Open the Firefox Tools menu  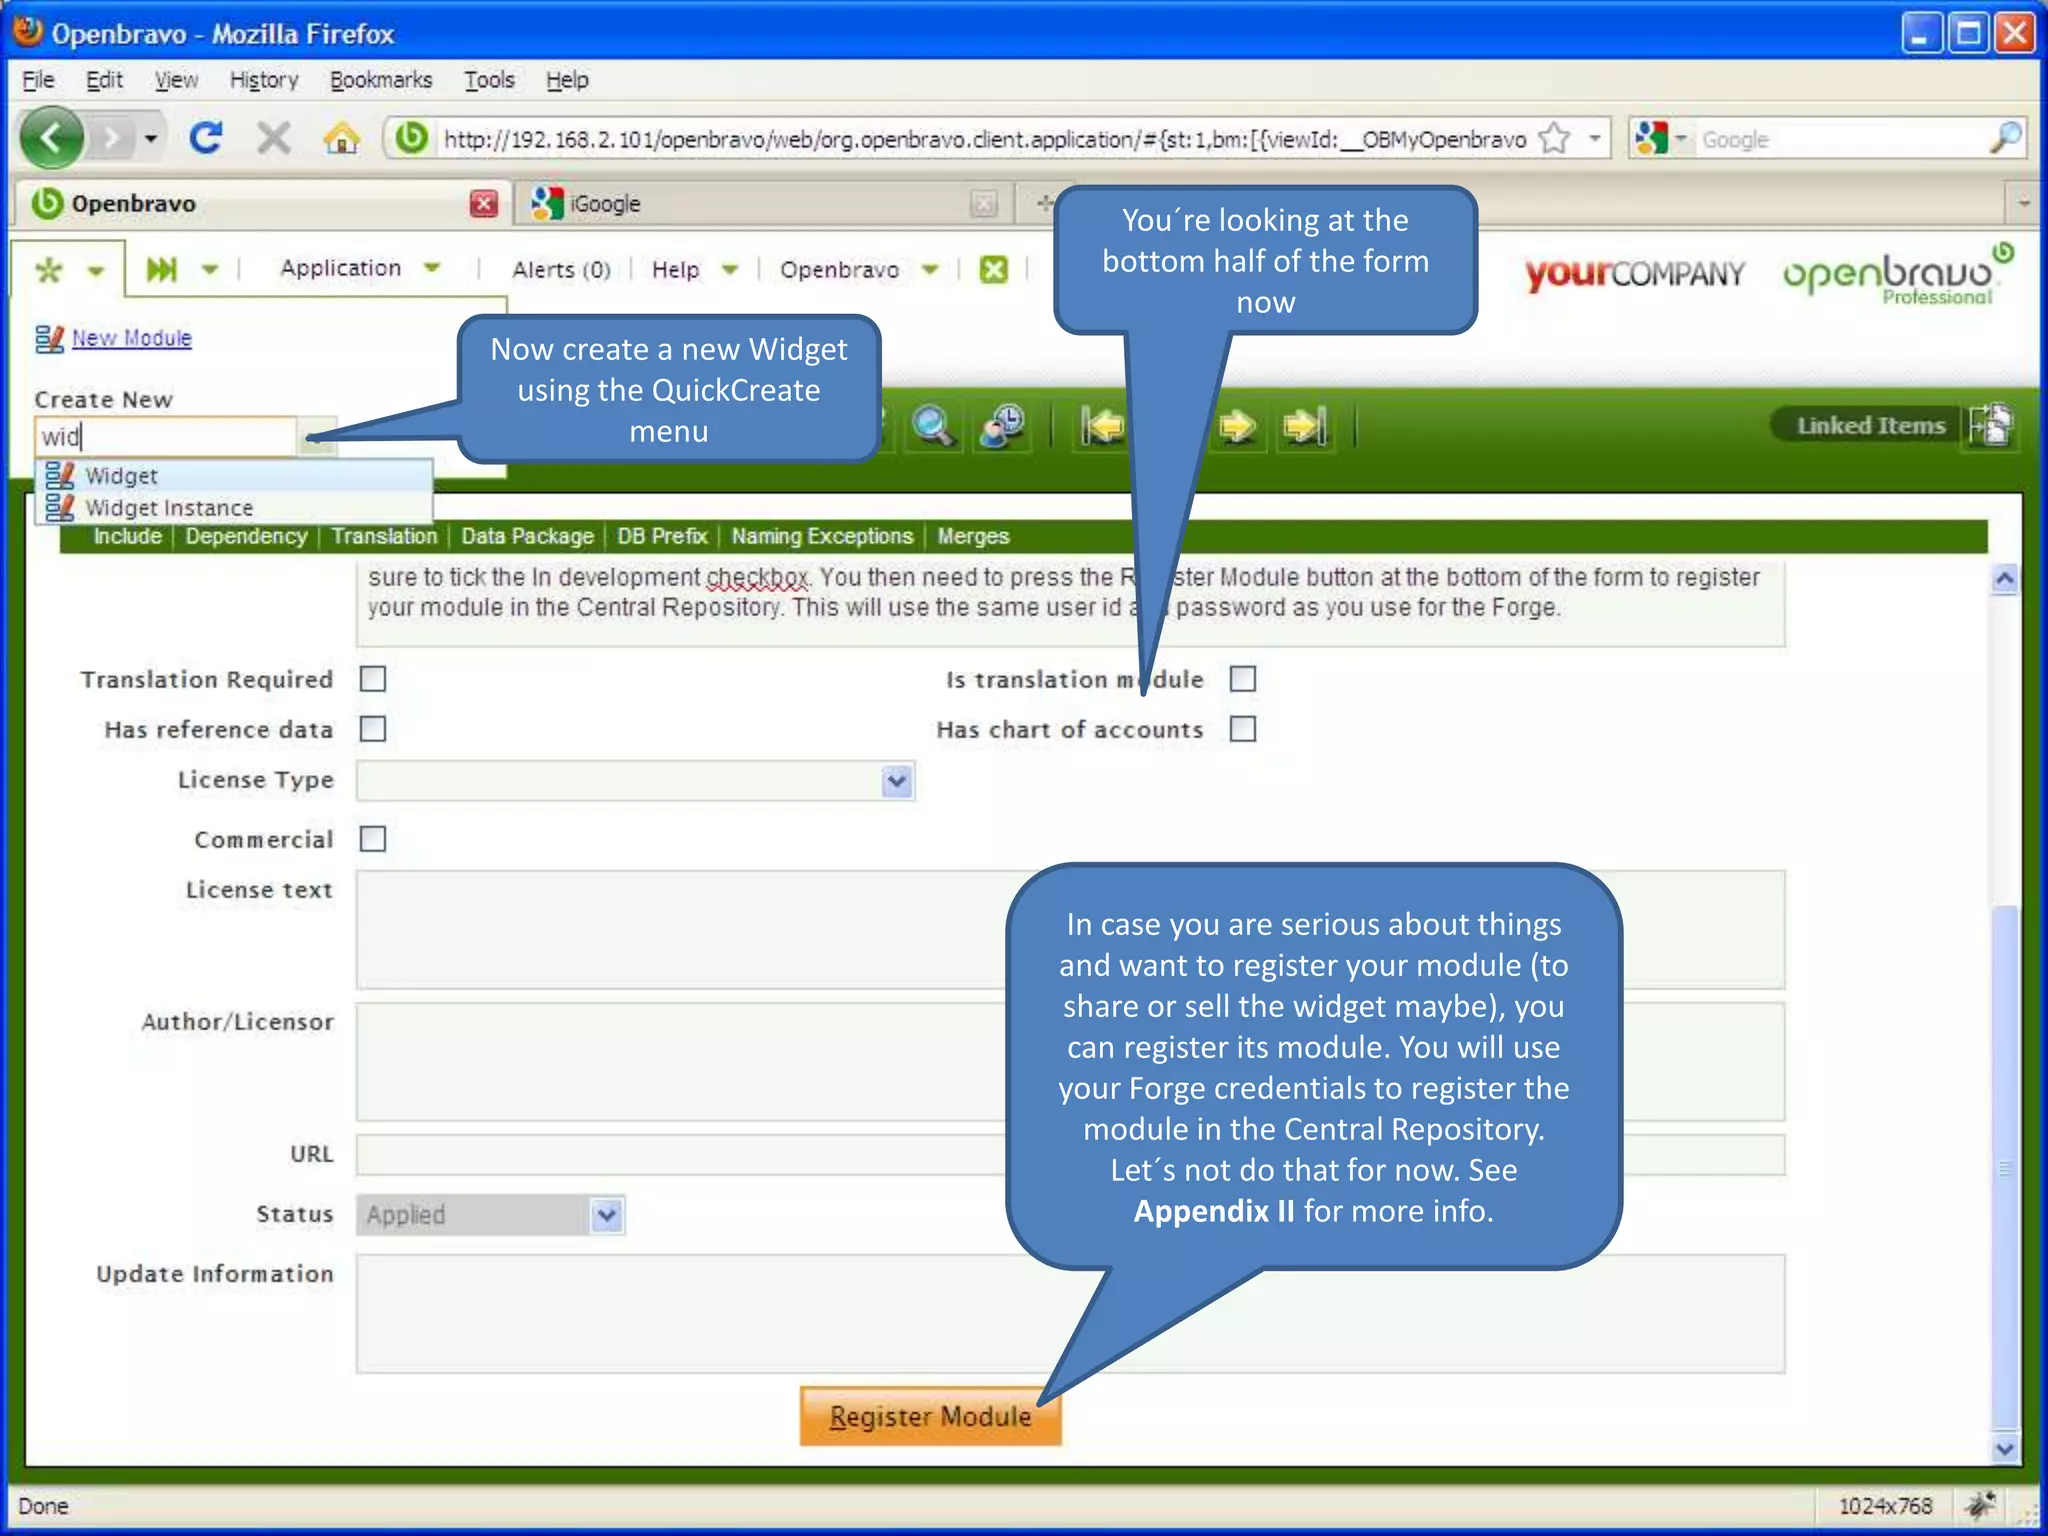point(489,80)
